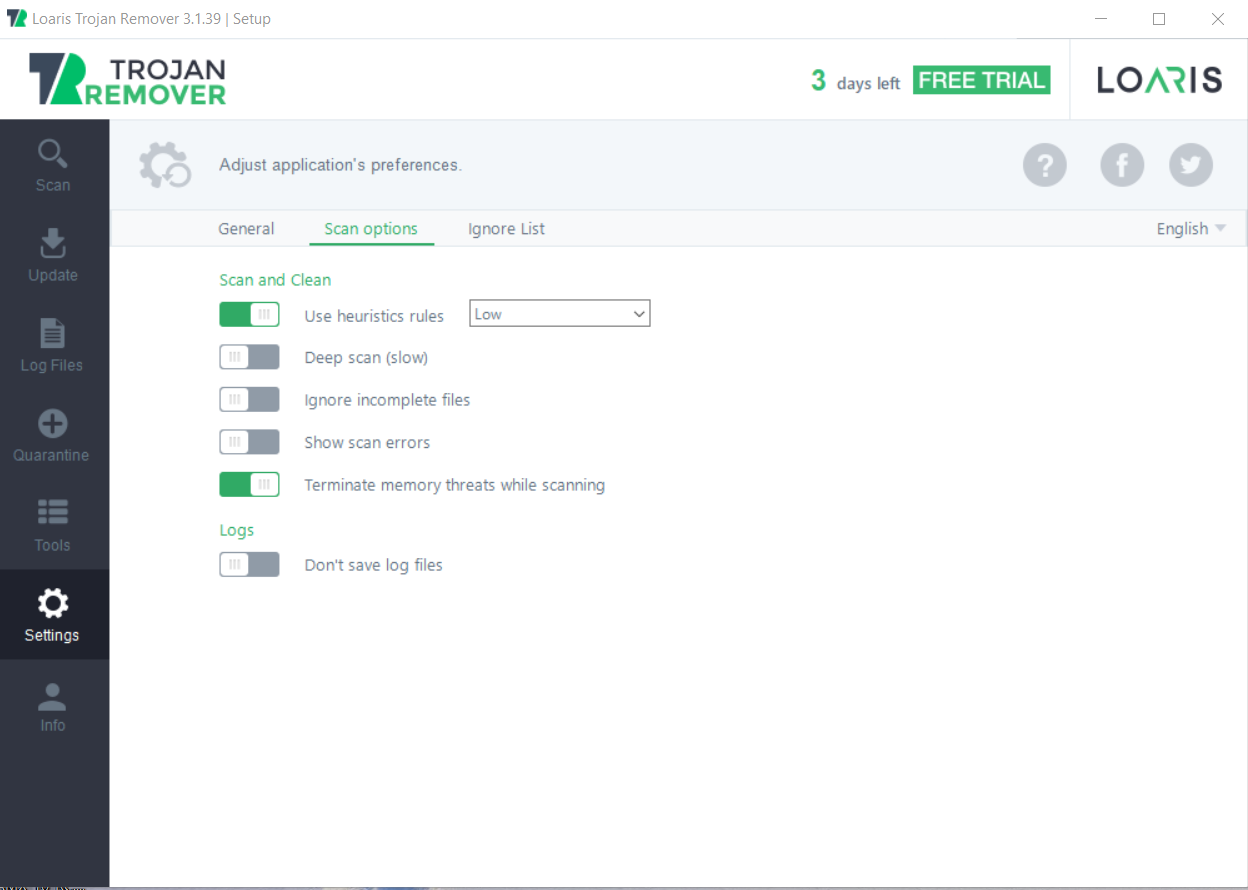
Task: Enable the Deep scan (slow) toggle
Action: pyautogui.click(x=249, y=357)
